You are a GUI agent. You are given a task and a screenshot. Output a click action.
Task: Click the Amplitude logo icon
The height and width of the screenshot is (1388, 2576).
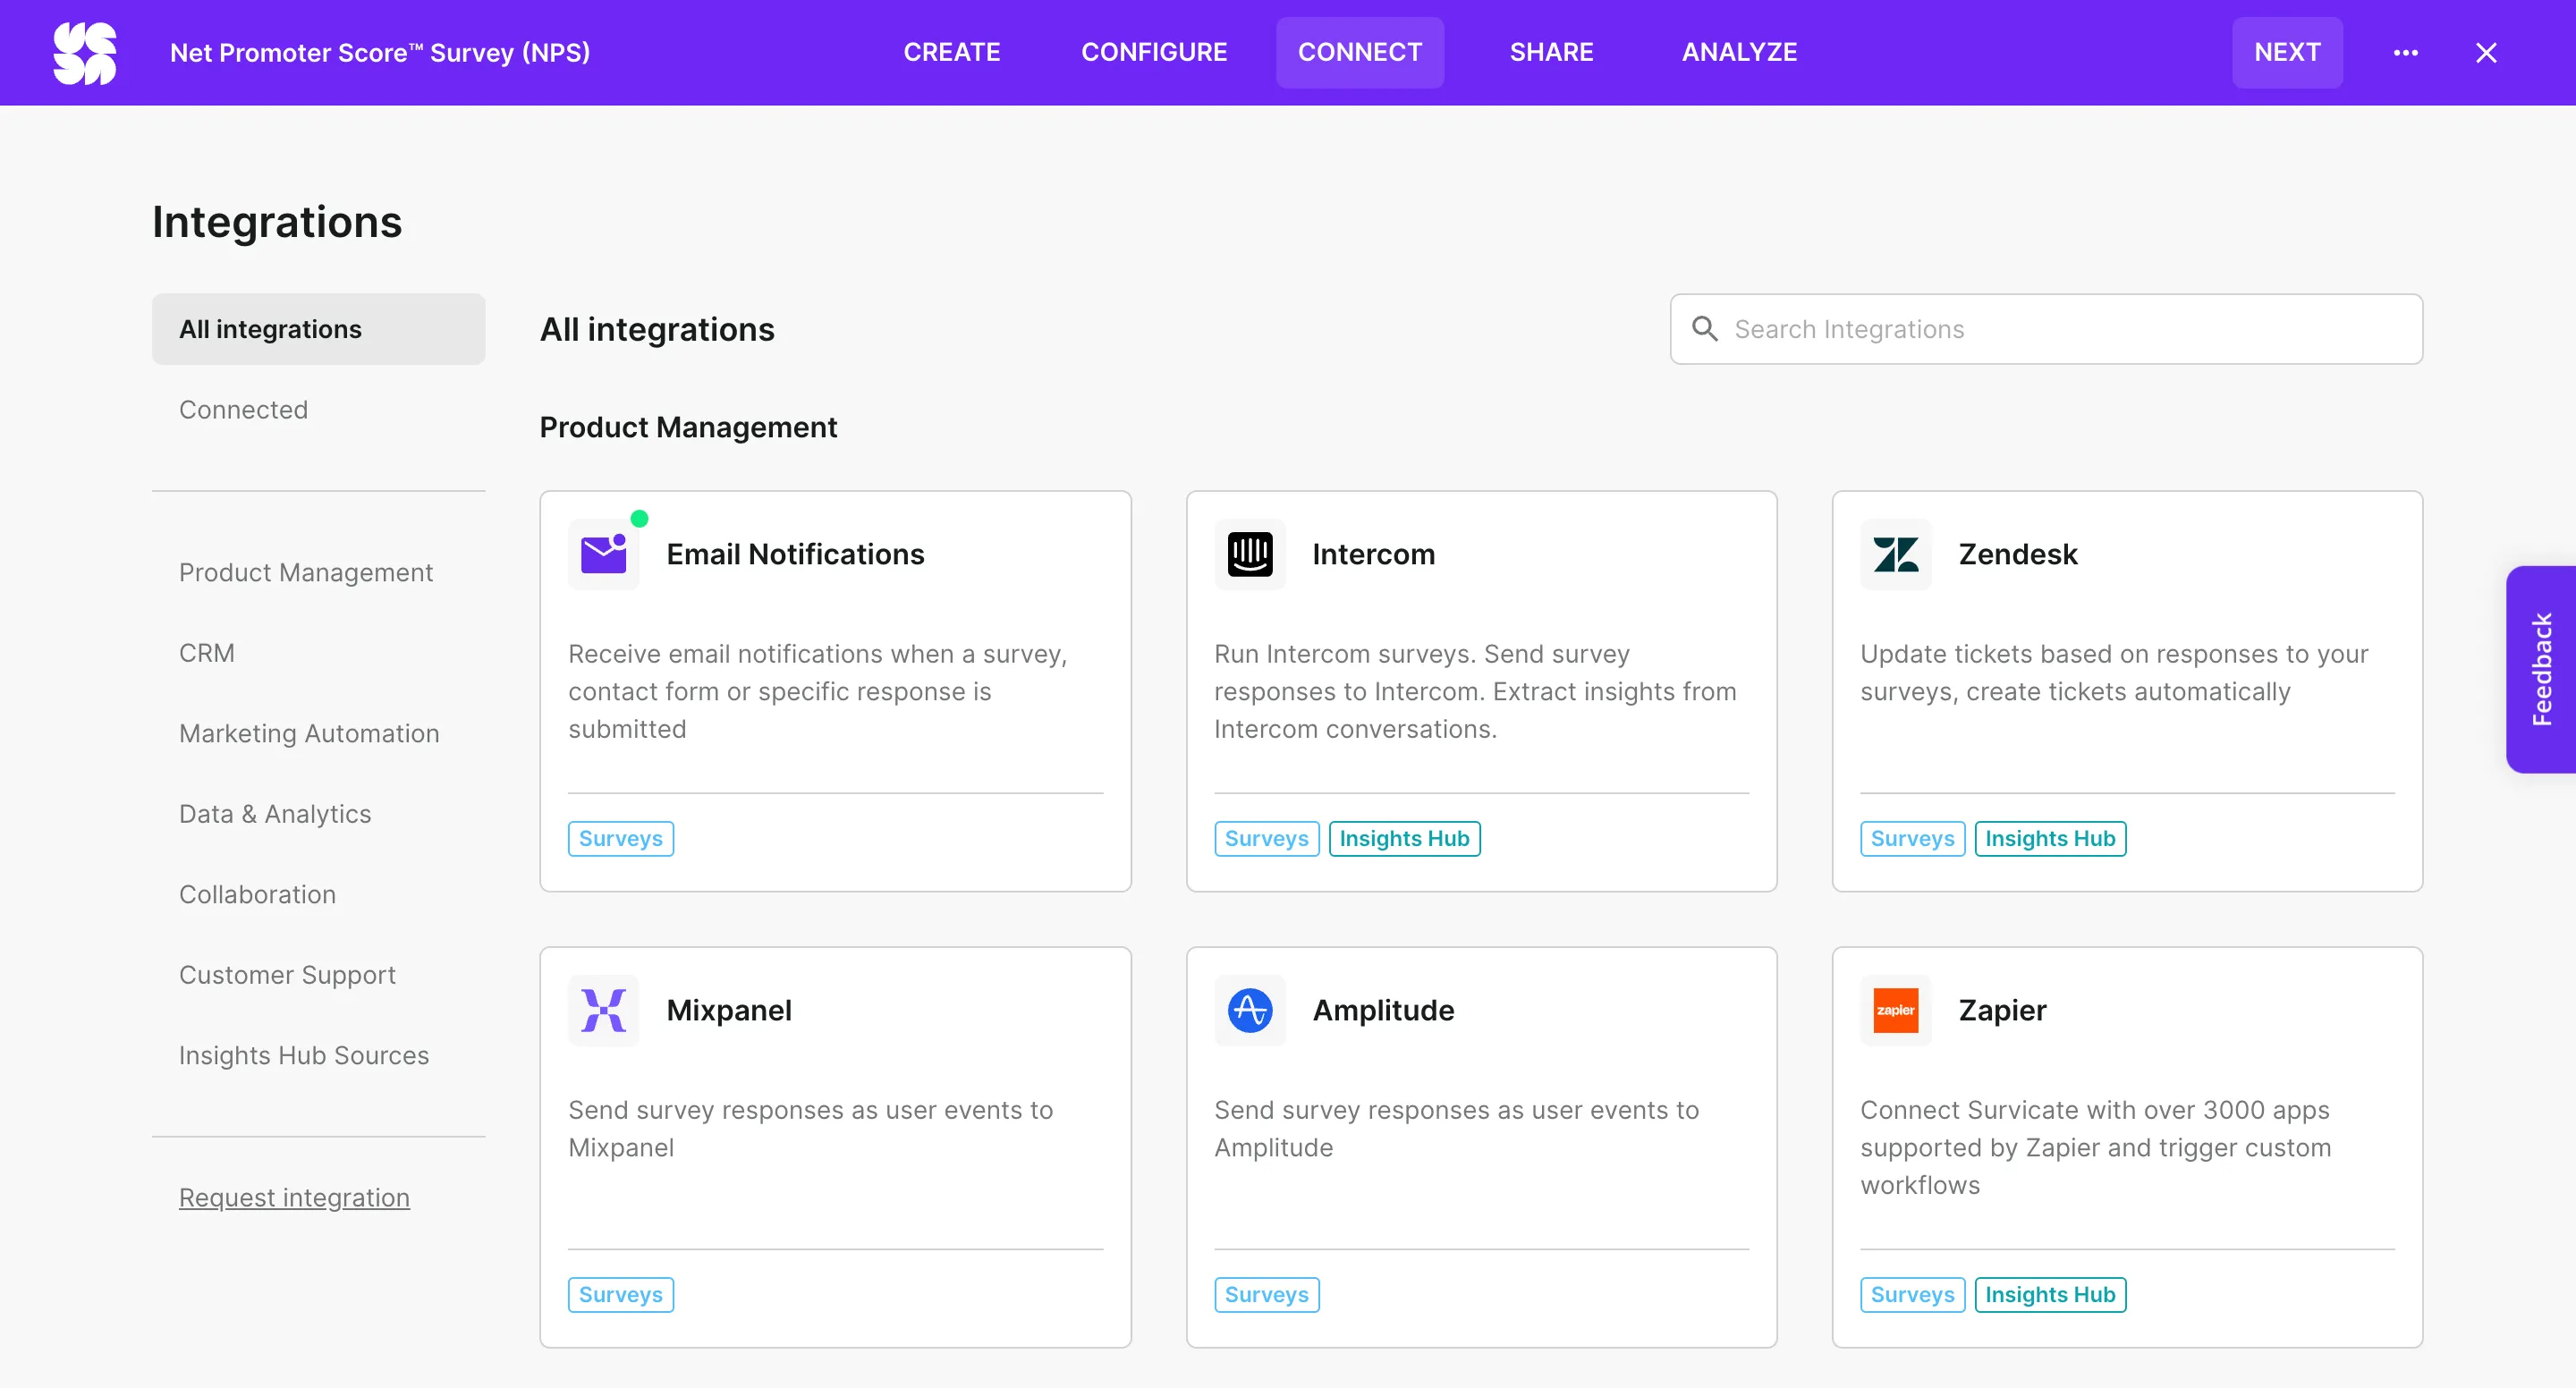(x=1250, y=1010)
